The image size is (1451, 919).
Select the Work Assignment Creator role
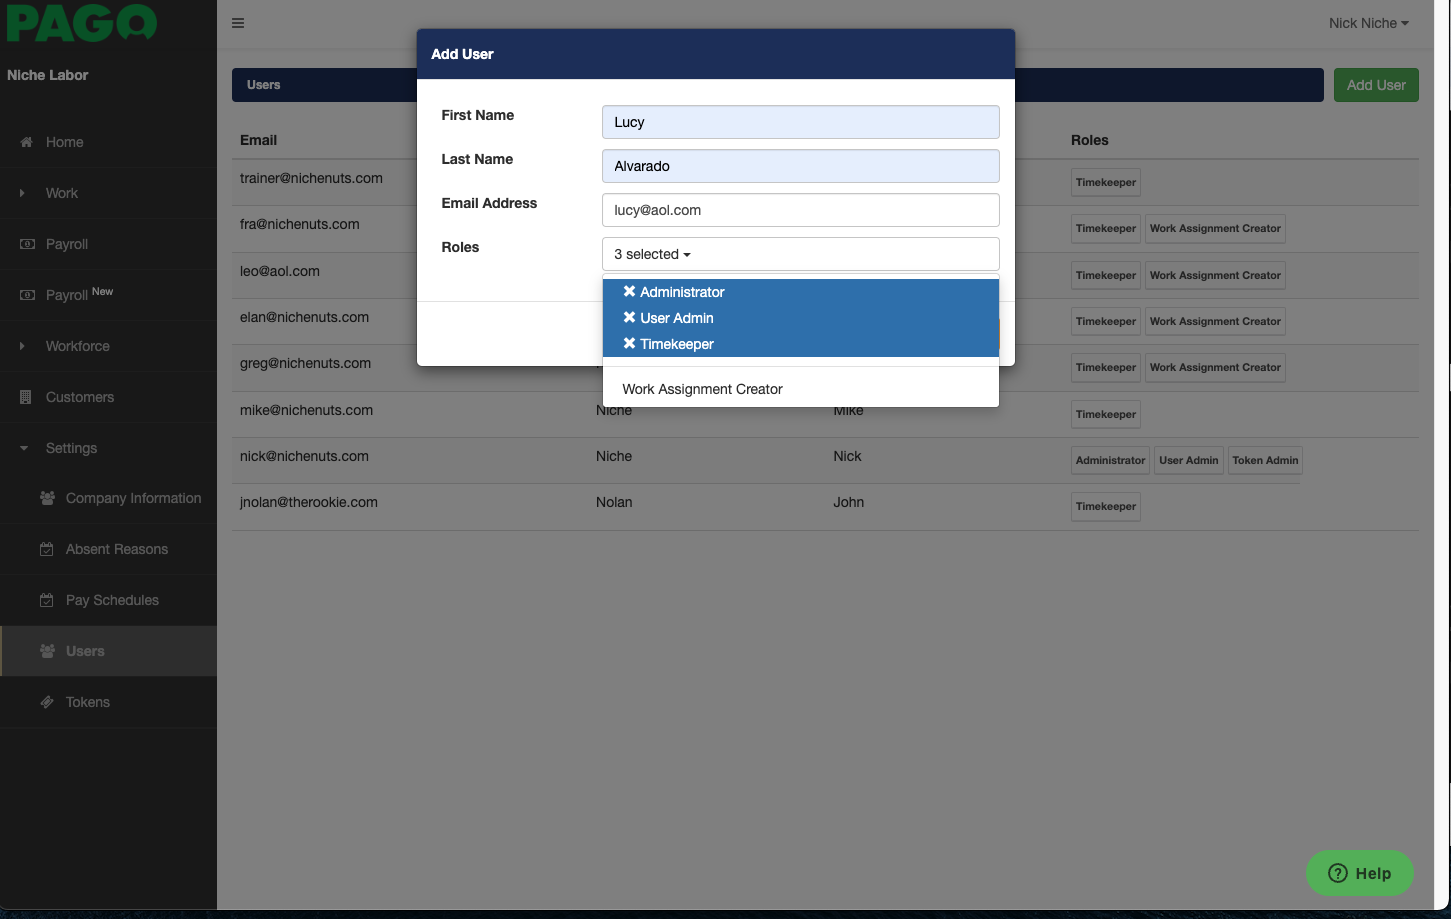(702, 389)
